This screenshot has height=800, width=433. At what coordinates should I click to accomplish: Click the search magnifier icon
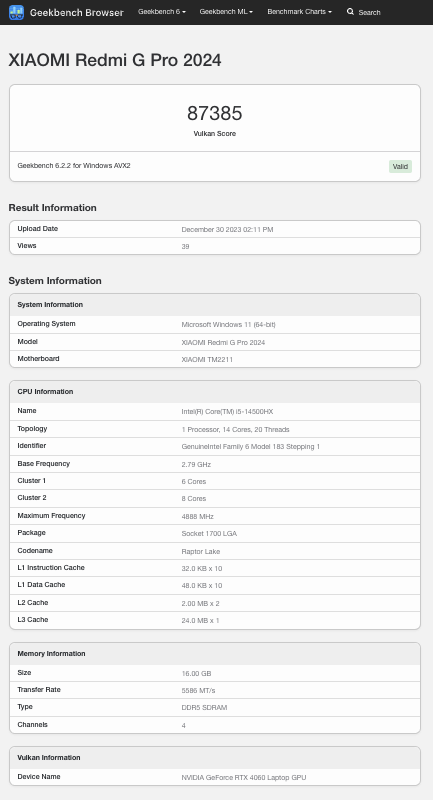[x=350, y=11]
